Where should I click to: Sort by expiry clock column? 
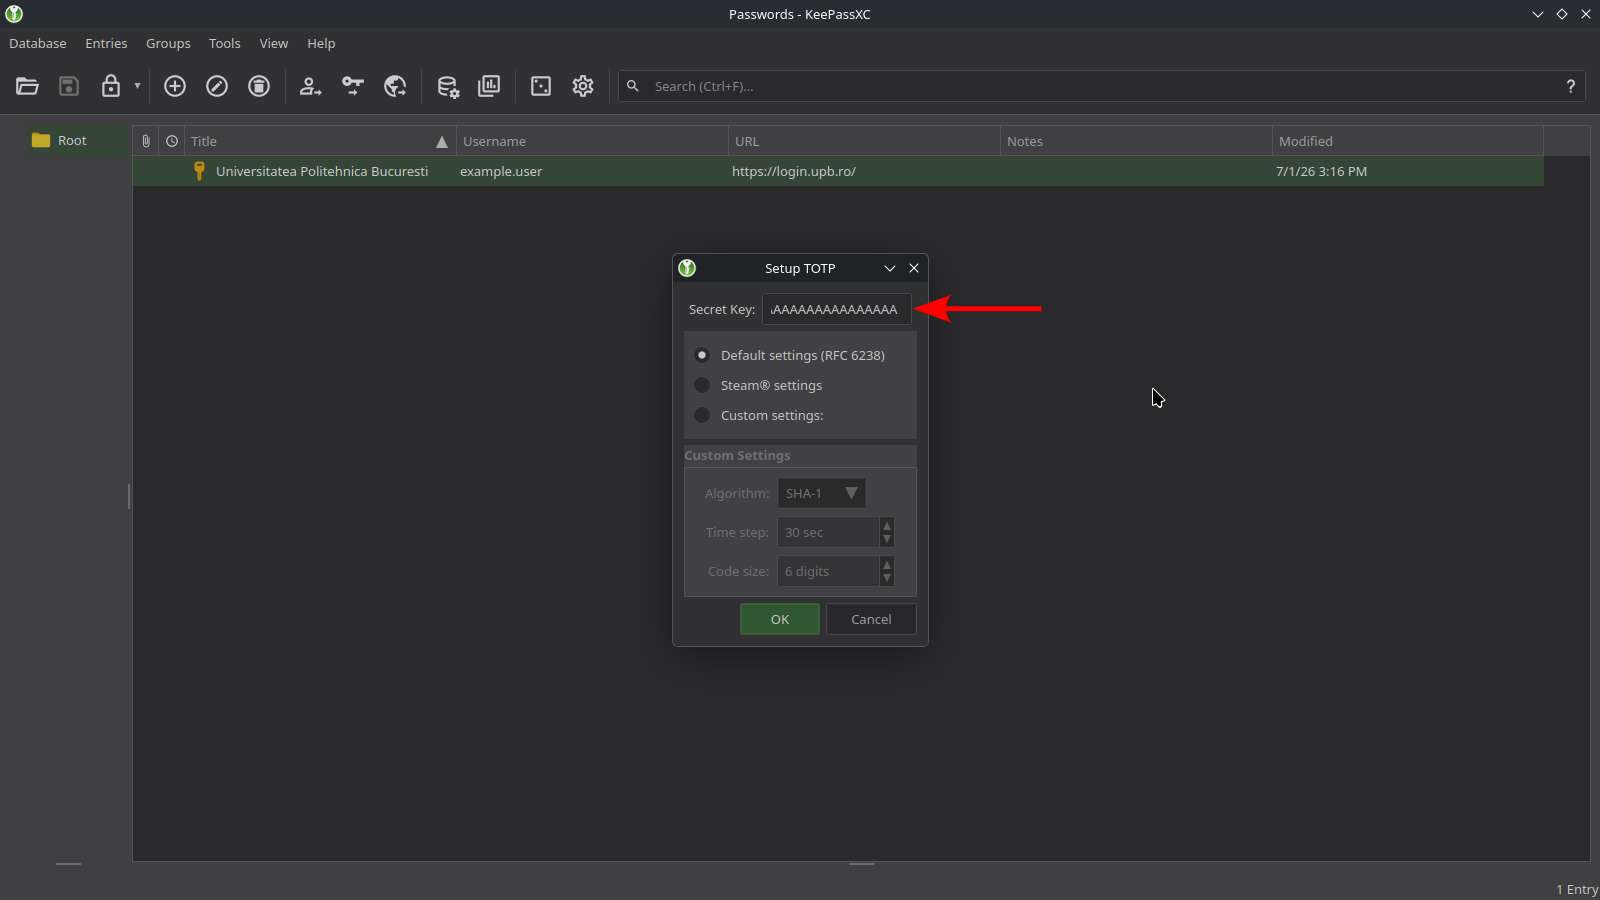point(172,141)
